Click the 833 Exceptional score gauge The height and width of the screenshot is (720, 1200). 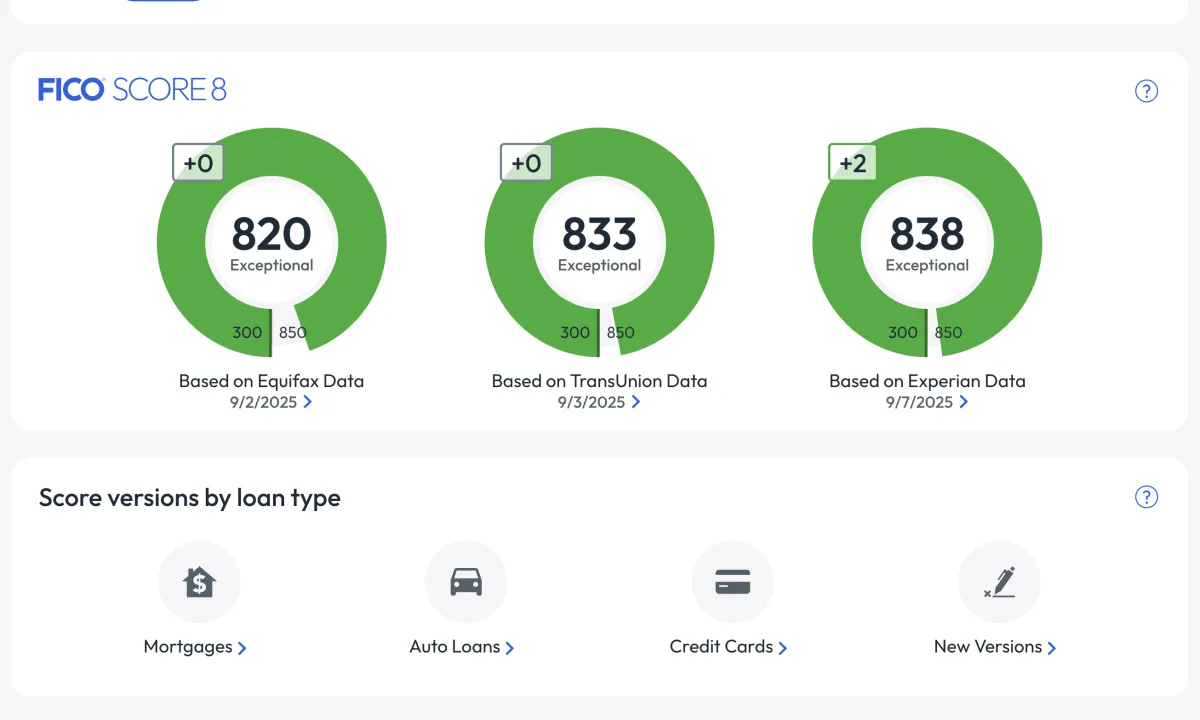pos(600,243)
